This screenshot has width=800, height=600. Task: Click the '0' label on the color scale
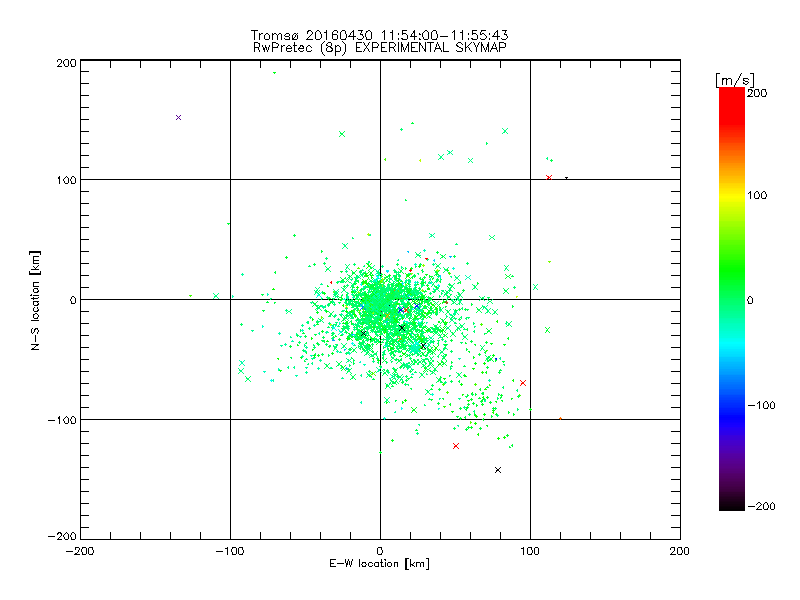[x=750, y=300]
